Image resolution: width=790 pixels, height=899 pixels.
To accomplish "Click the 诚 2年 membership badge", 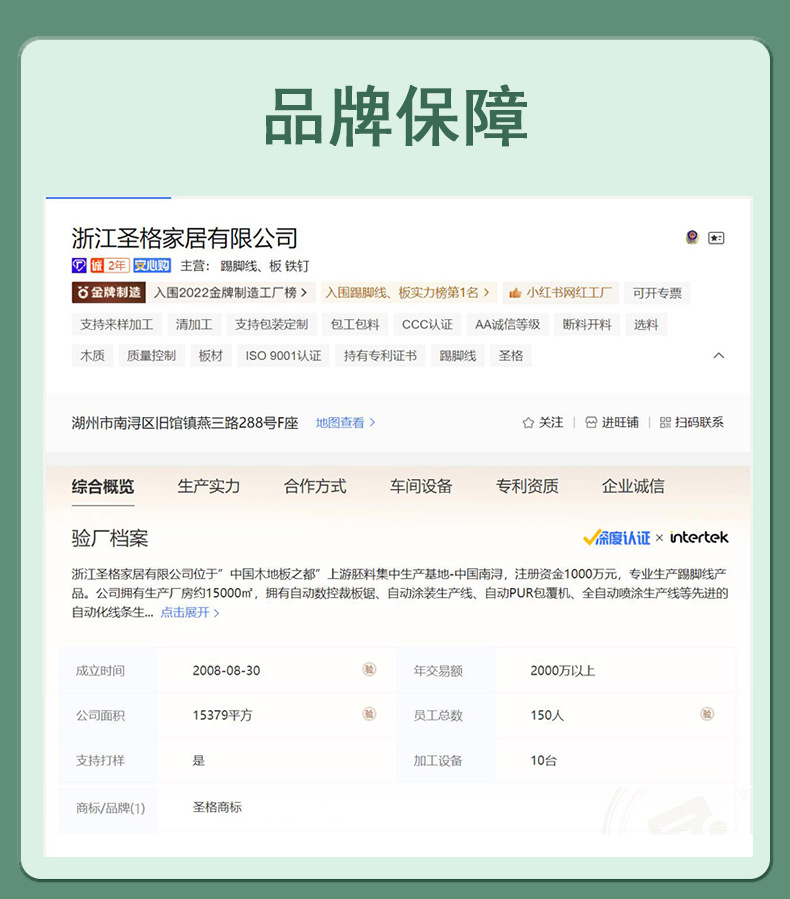I will coord(109,265).
